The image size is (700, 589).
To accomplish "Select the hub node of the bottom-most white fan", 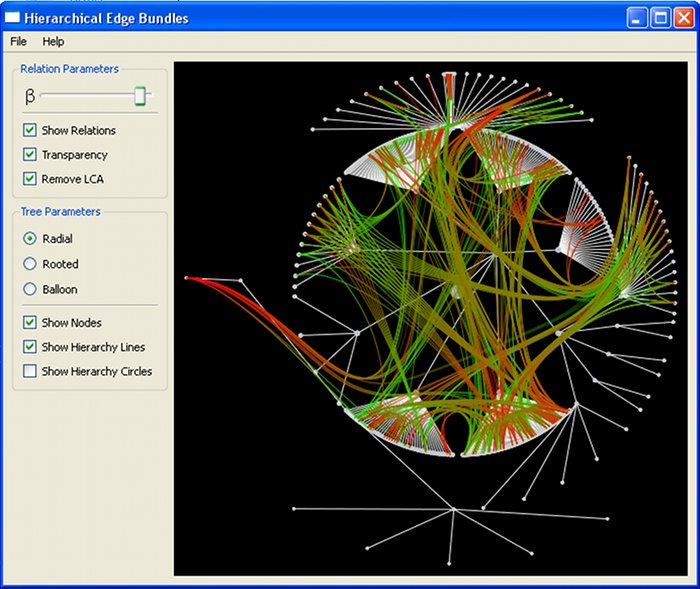I will (x=453, y=510).
